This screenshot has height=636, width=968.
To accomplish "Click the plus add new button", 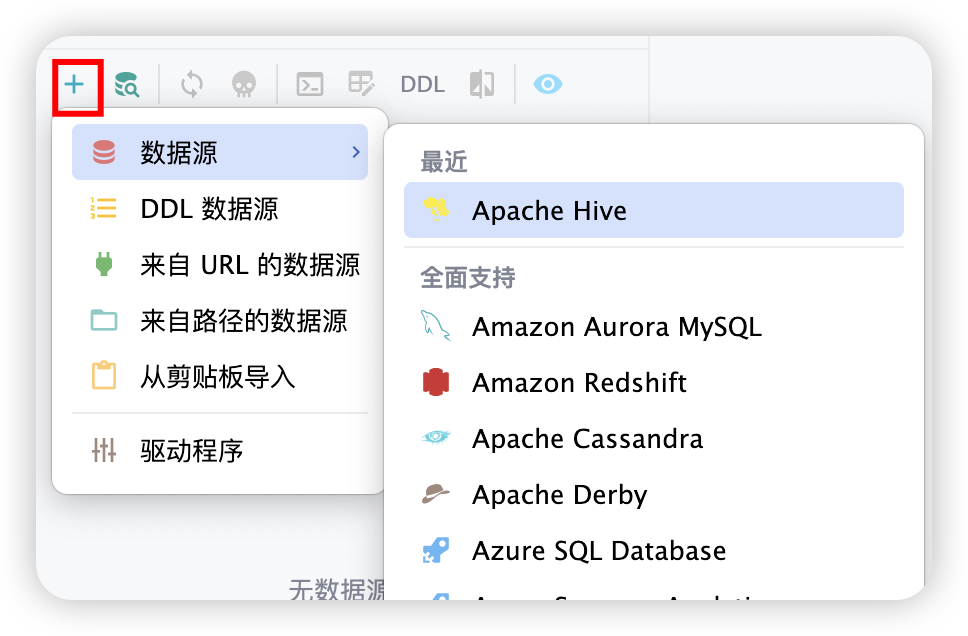I will 74,84.
